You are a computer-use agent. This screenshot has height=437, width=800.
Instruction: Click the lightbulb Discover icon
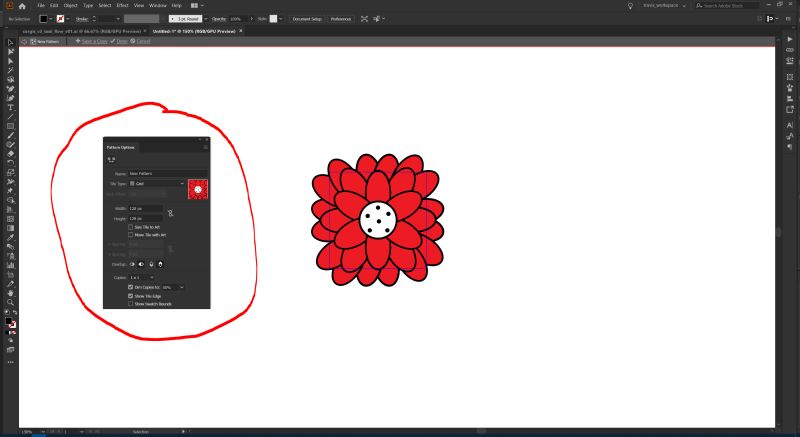click(630, 6)
